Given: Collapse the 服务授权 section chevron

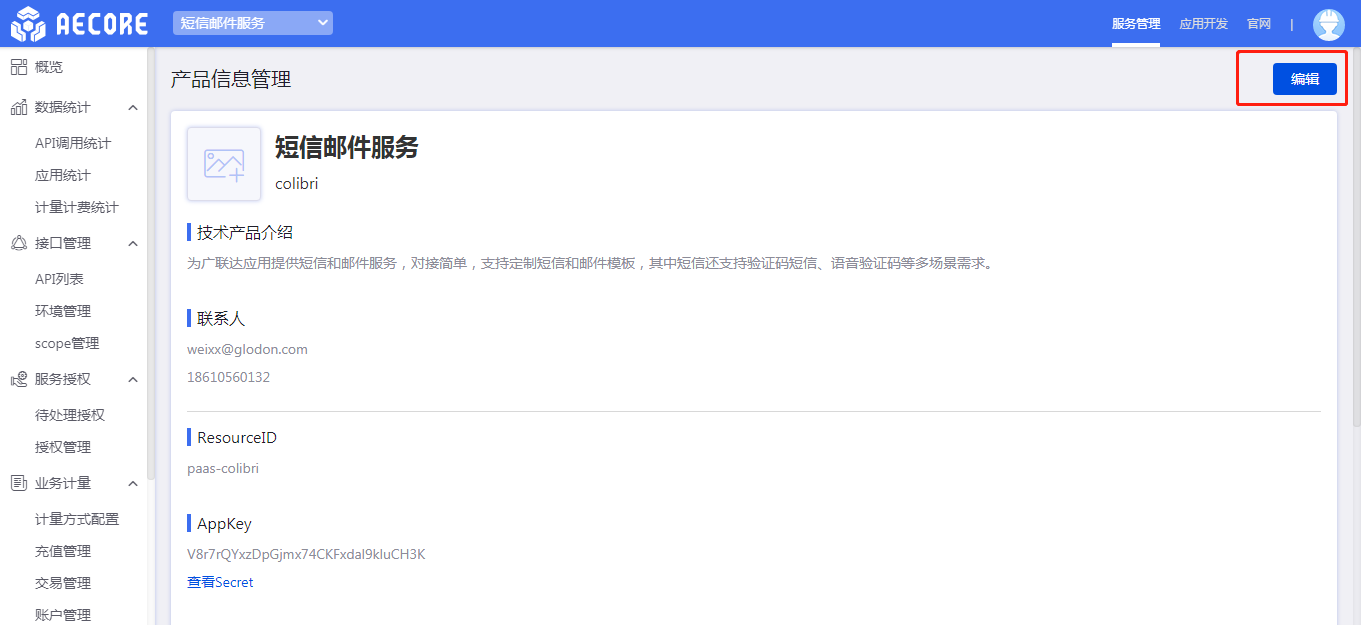Looking at the screenshot, I should click(x=133, y=379).
